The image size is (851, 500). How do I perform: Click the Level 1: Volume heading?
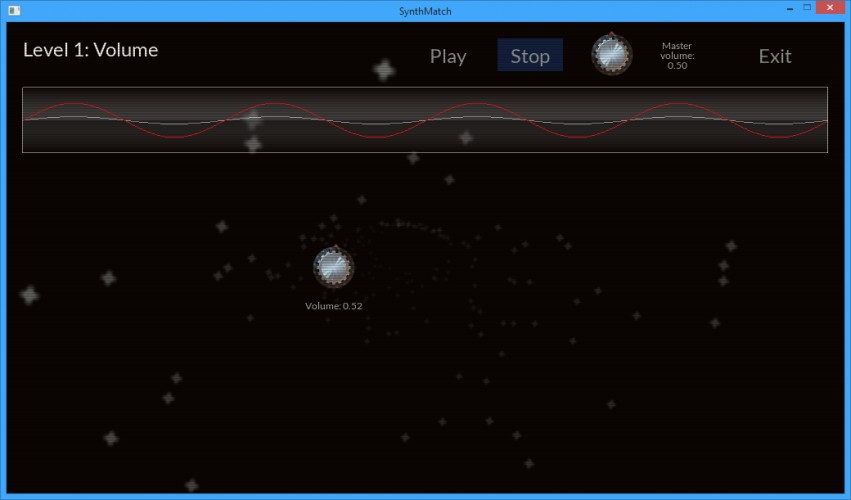click(91, 50)
